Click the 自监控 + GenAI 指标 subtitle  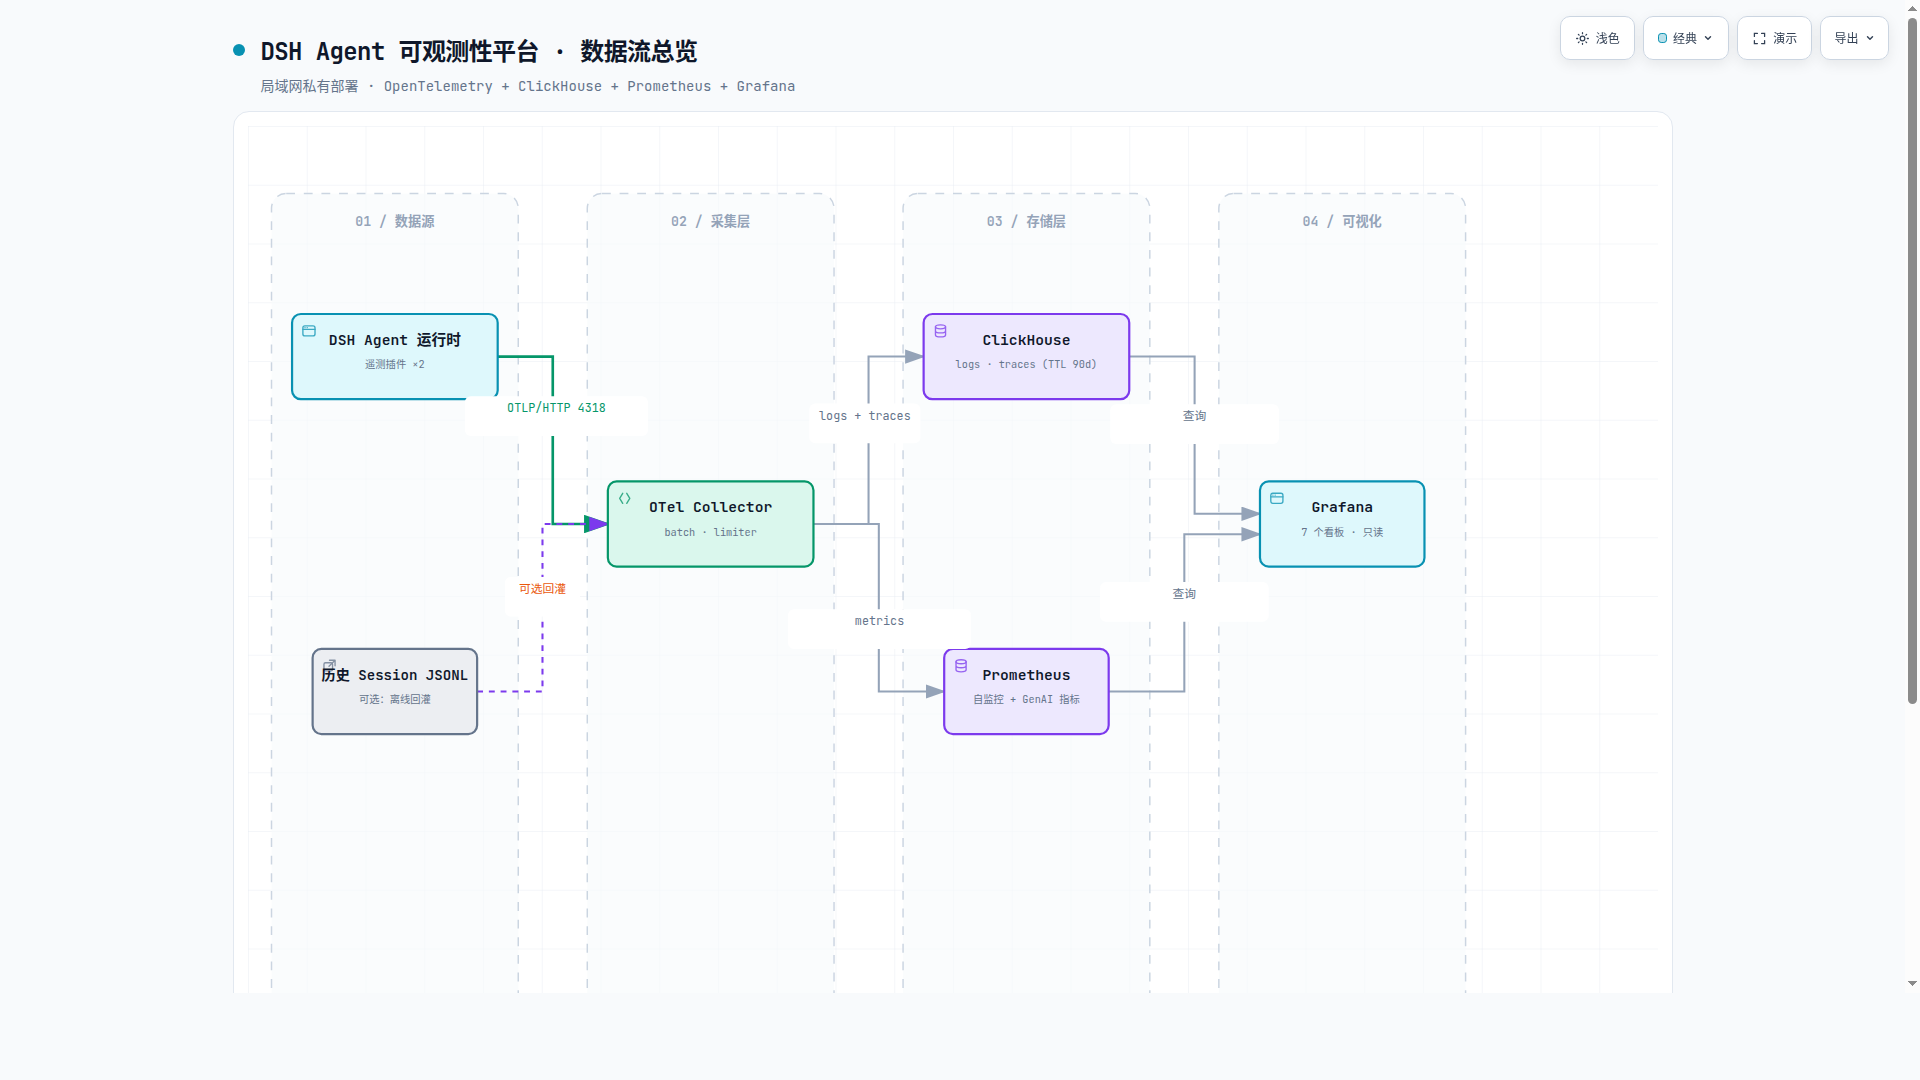coord(1026,700)
